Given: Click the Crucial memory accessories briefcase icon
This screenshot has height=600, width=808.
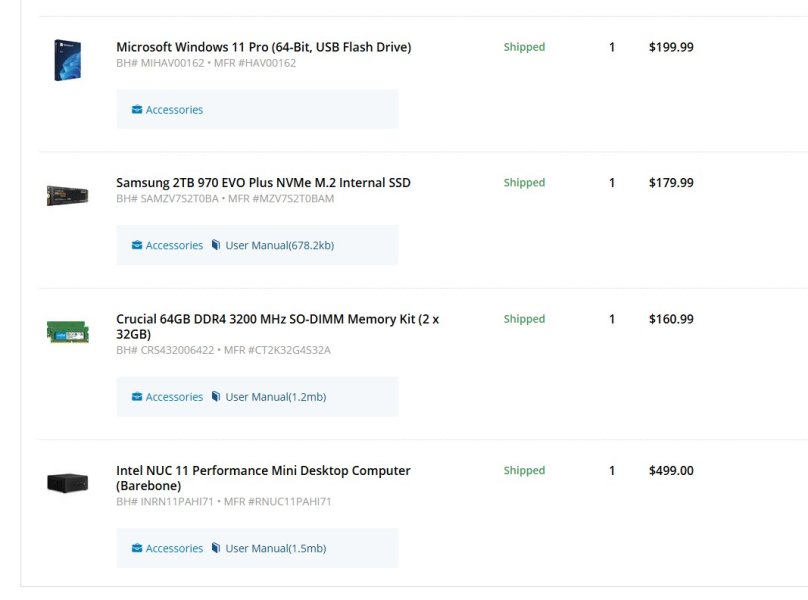Looking at the screenshot, I should (x=137, y=396).
